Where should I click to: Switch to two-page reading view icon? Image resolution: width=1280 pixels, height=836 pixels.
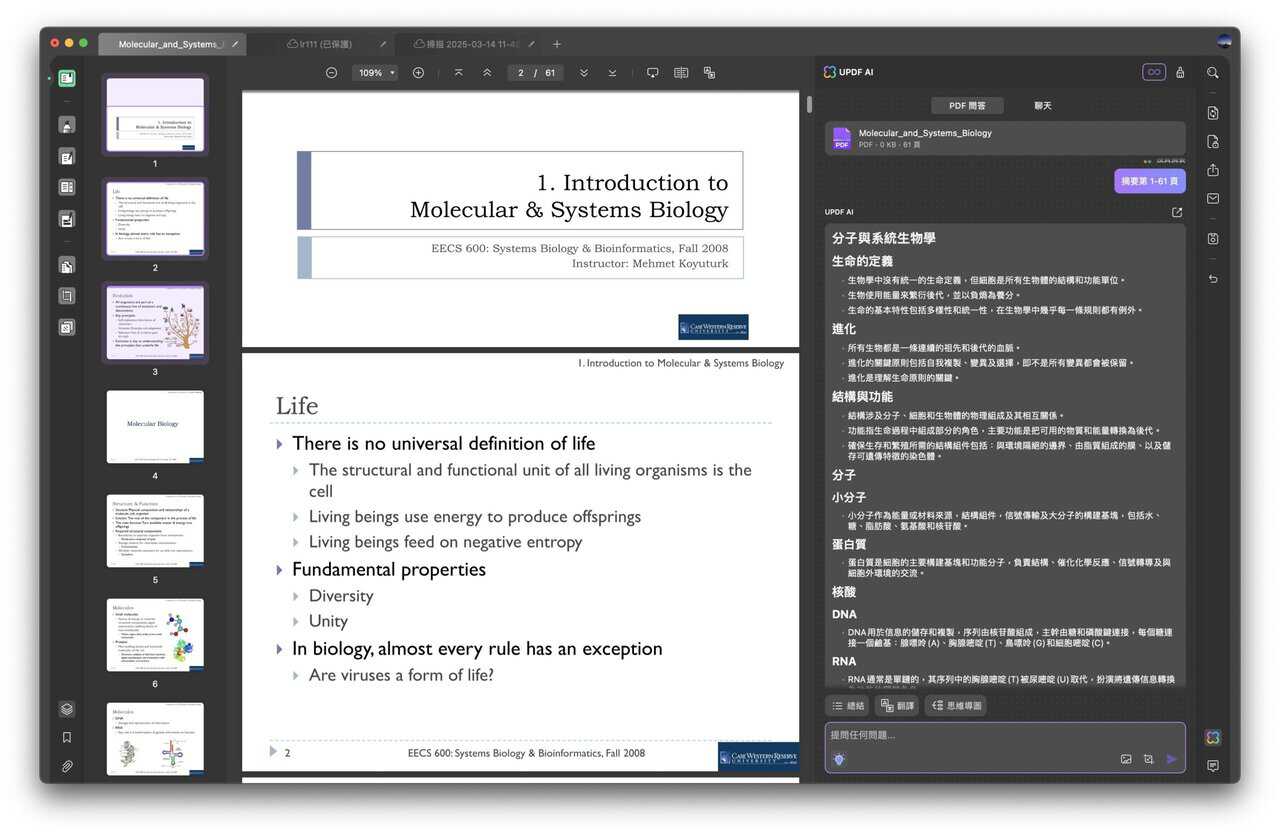coord(681,72)
